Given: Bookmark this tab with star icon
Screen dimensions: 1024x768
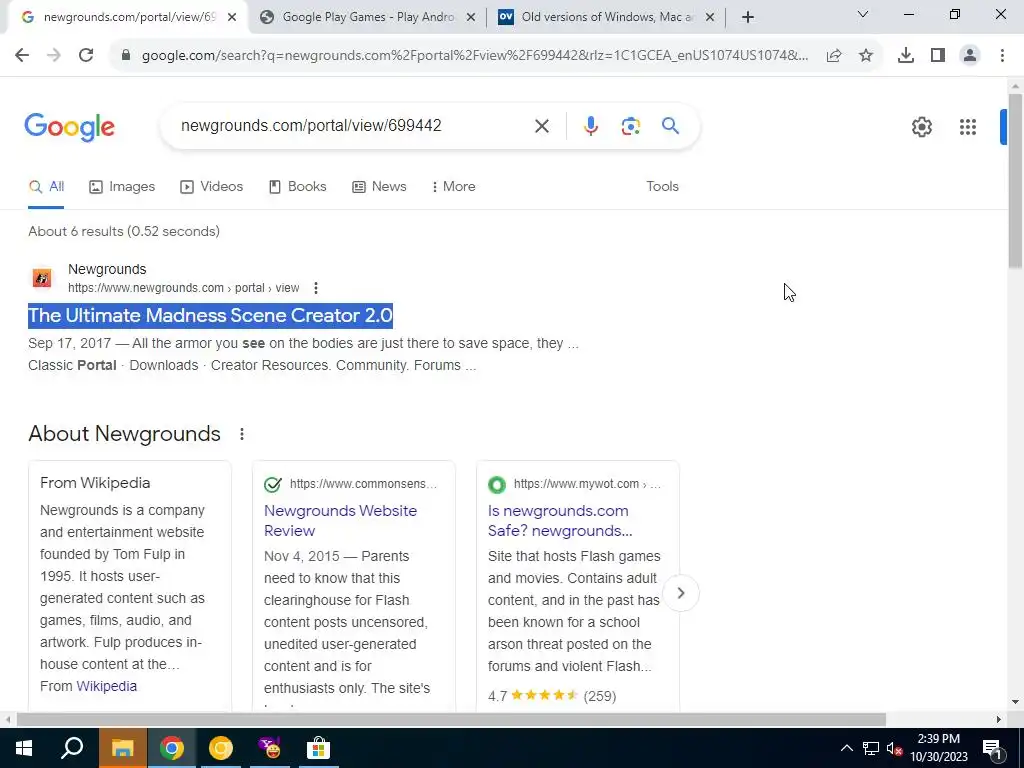Looking at the screenshot, I should pos(866,56).
